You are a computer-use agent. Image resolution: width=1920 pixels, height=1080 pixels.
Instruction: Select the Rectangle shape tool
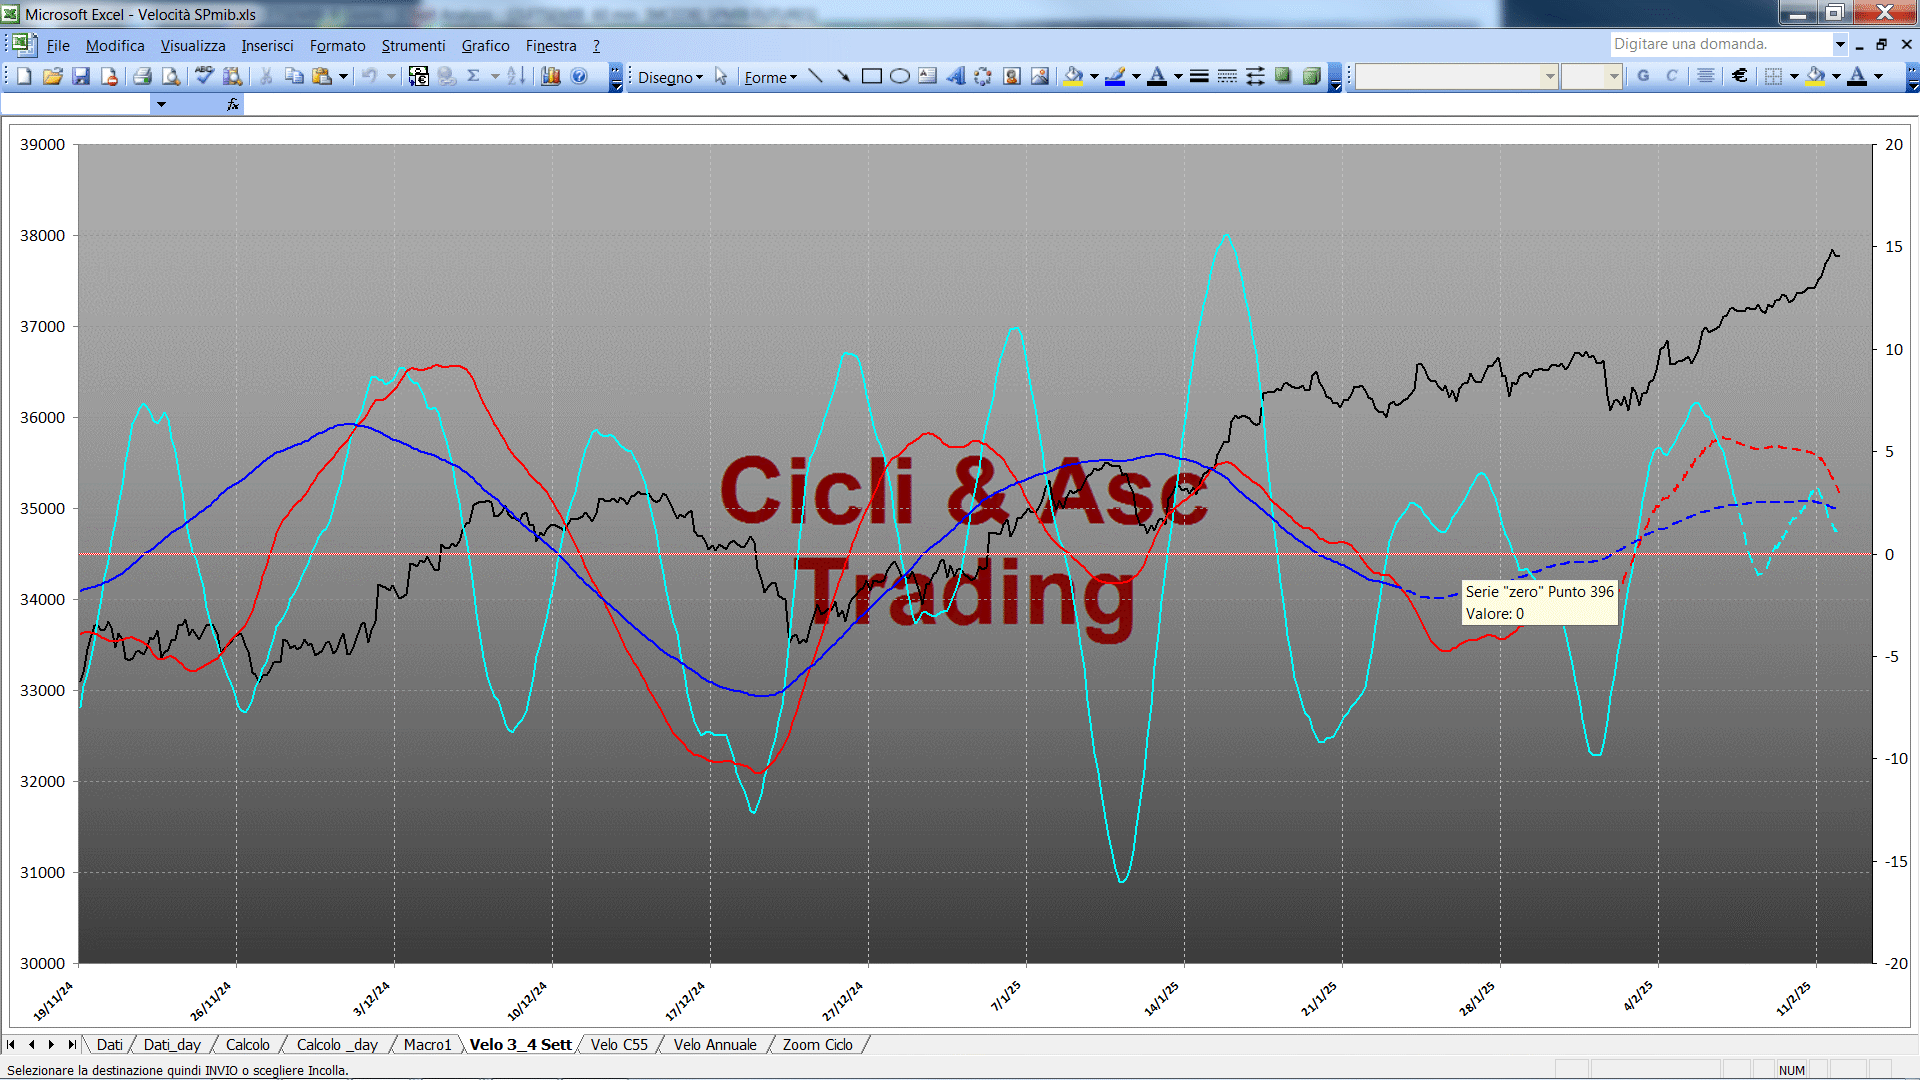coord(871,76)
